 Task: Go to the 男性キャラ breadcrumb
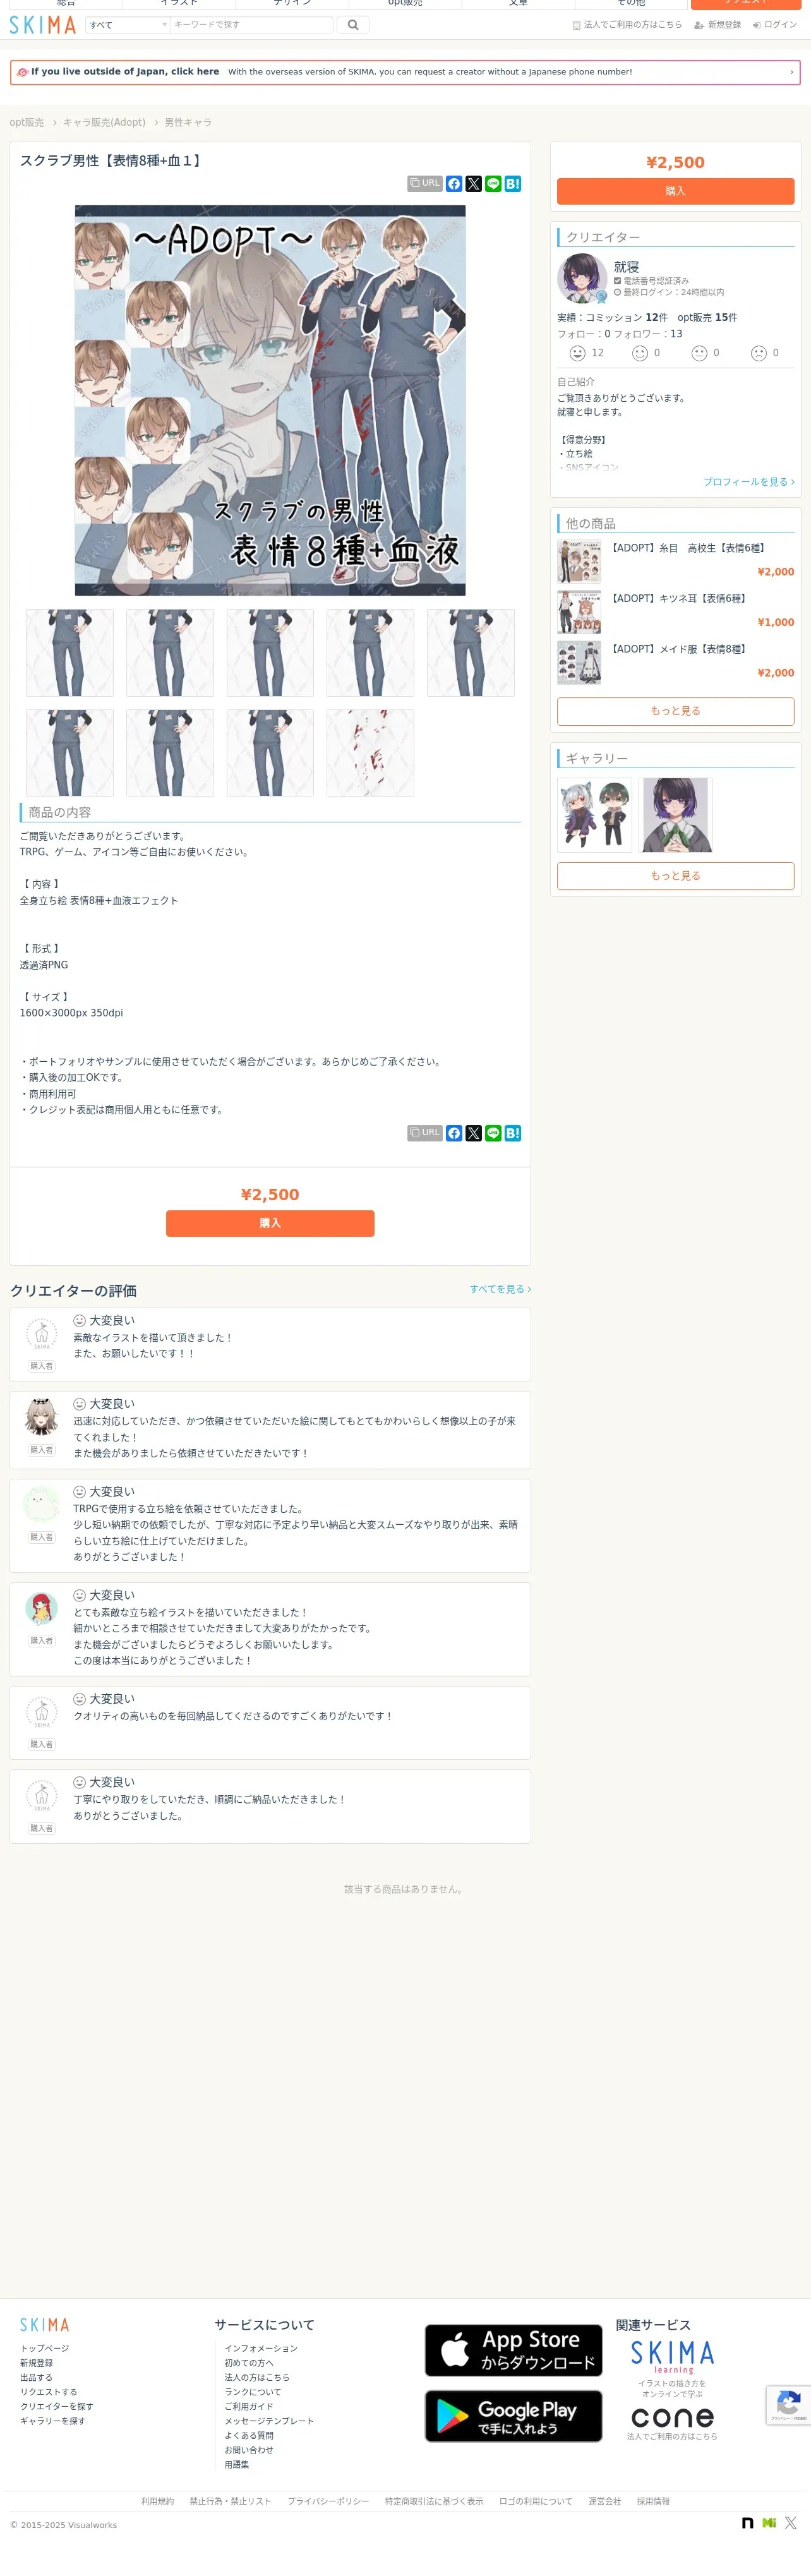click(x=188, y=122)
